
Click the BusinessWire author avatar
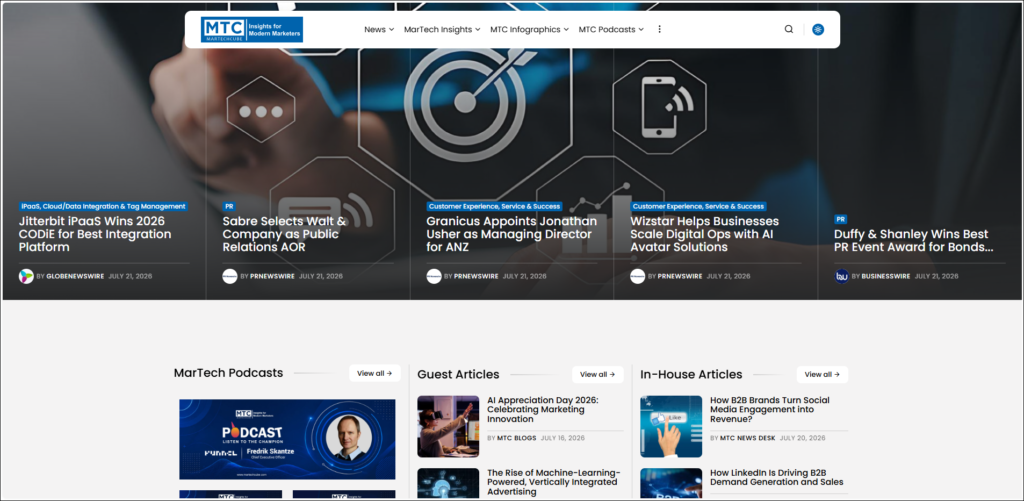pyautogui.click(x=842, y=276)
